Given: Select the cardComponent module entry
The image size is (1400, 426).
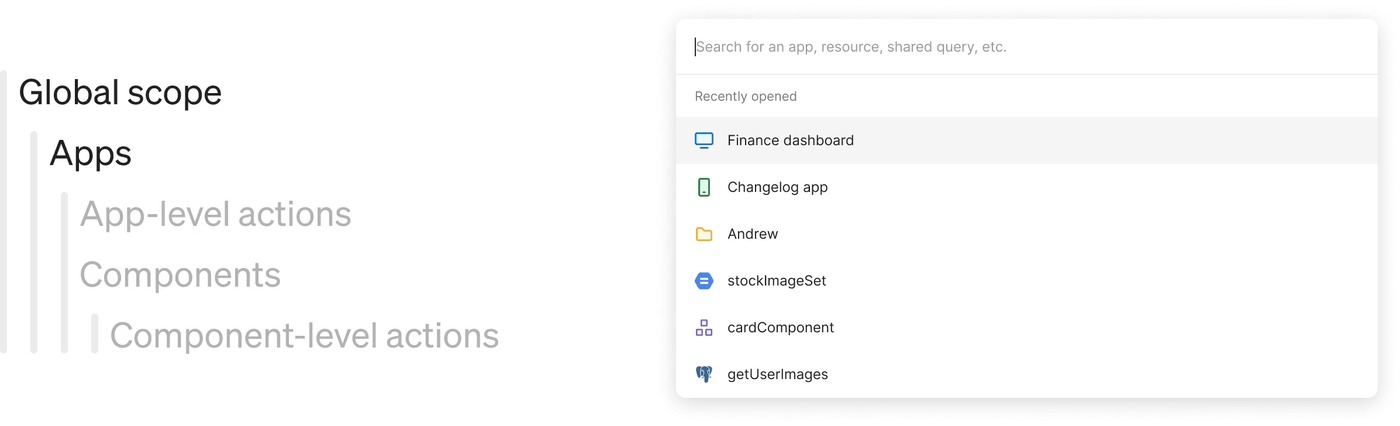Looking at the screenshot, I should pos(780,328).
